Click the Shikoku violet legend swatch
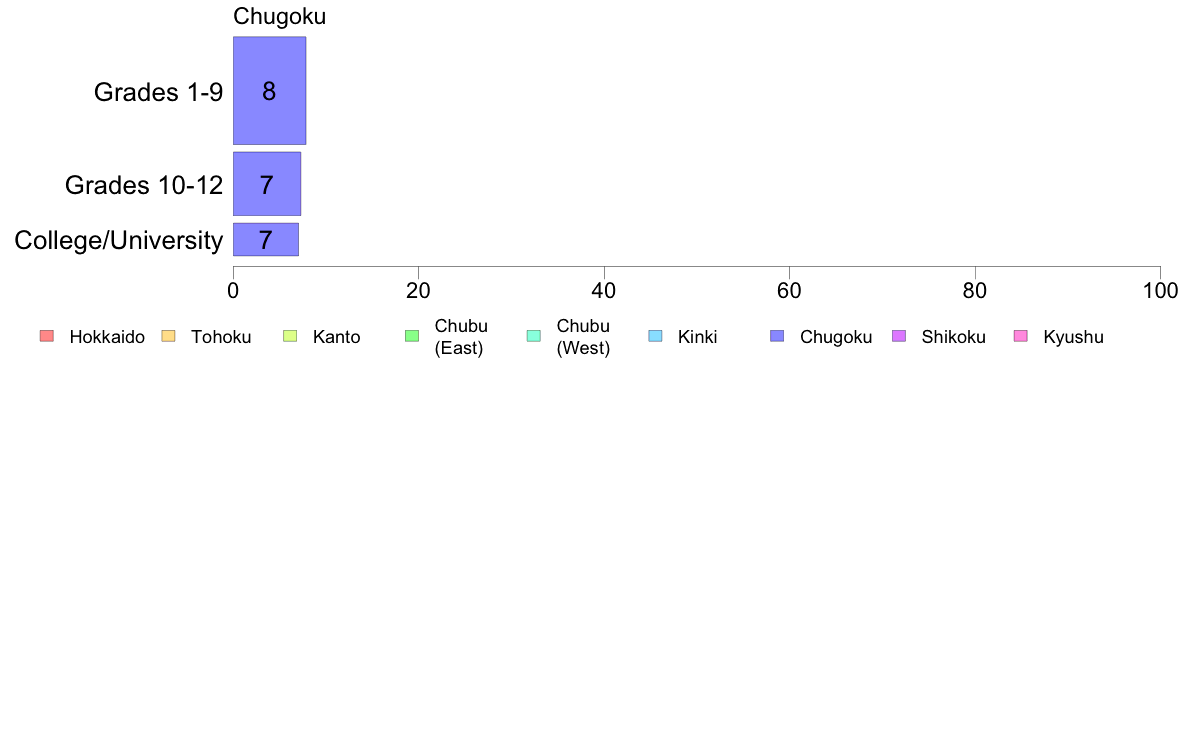The height and width of the screenshot is (736, 1188). pos(899,336)
